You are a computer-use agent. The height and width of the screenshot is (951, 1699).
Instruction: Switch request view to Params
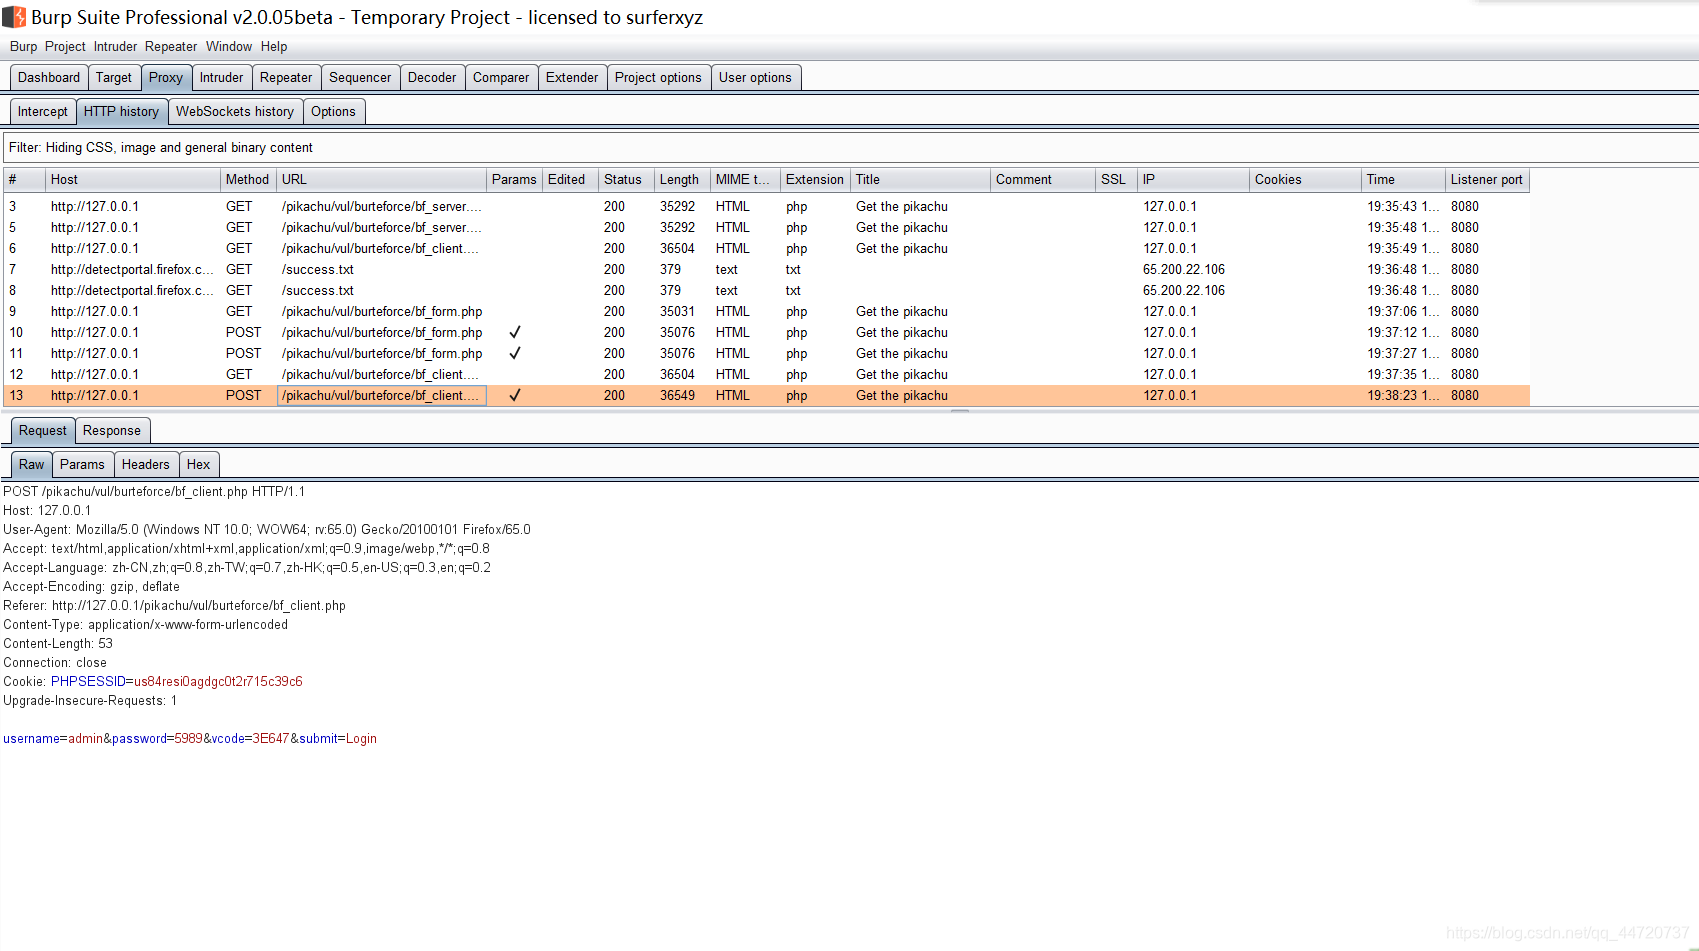pos(82,464)
